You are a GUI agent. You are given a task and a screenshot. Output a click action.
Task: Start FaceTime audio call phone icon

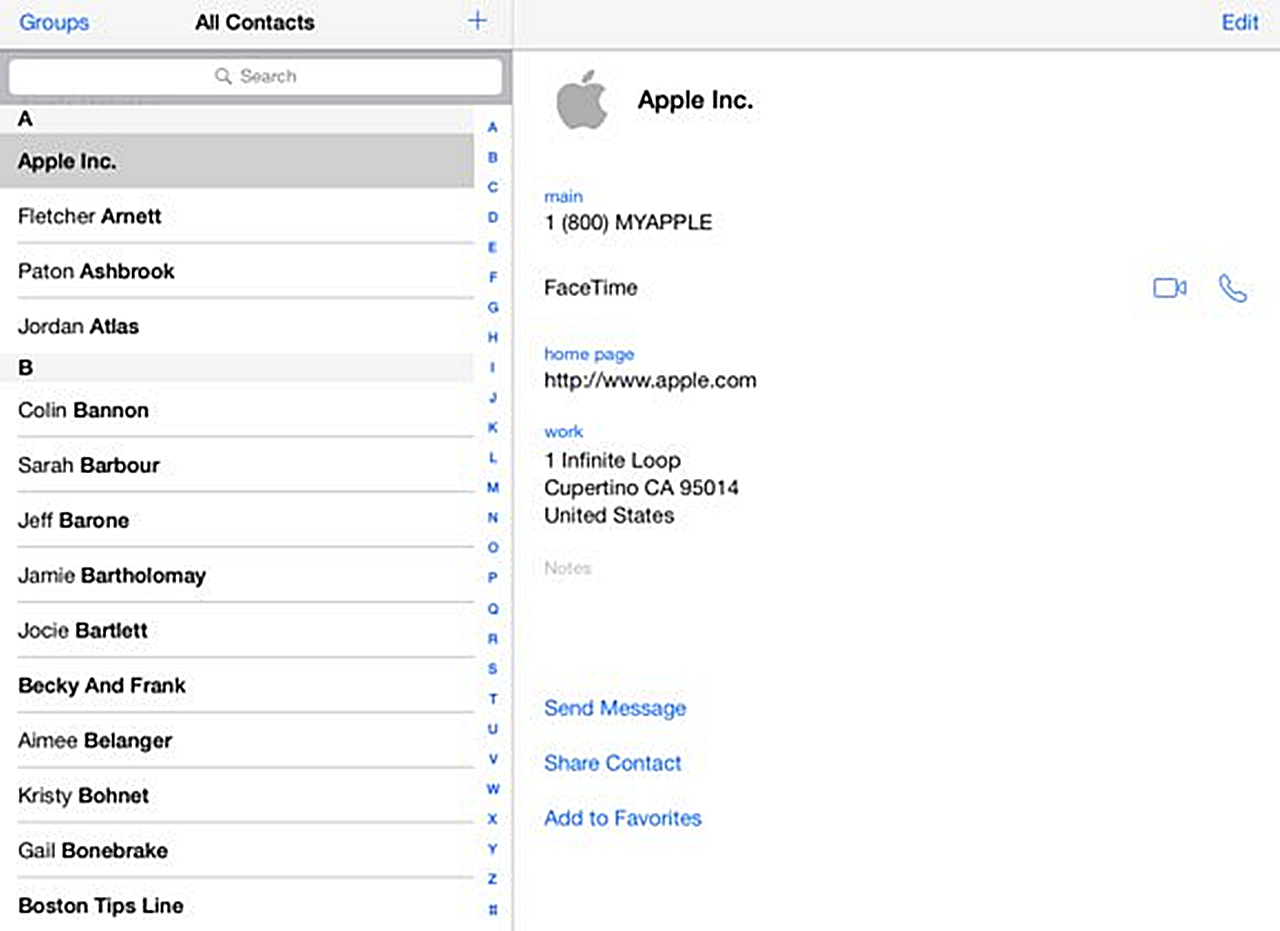[1233, 288]
